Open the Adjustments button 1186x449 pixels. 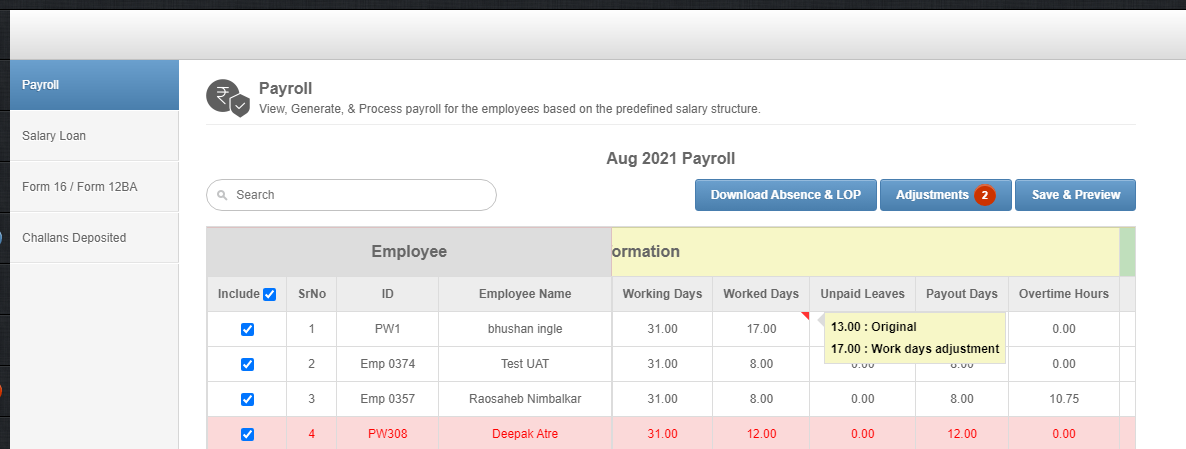945,195
